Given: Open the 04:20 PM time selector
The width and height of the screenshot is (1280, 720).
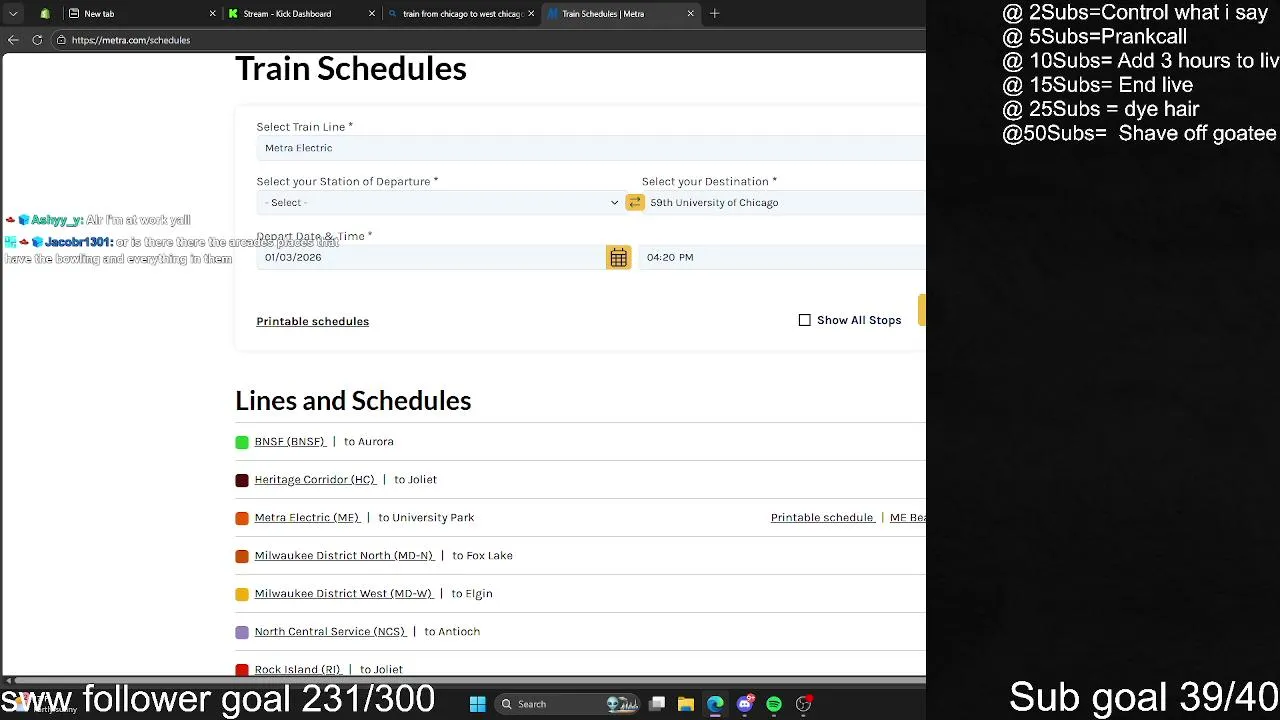Looking at the screenshot, I should [782, 257].
